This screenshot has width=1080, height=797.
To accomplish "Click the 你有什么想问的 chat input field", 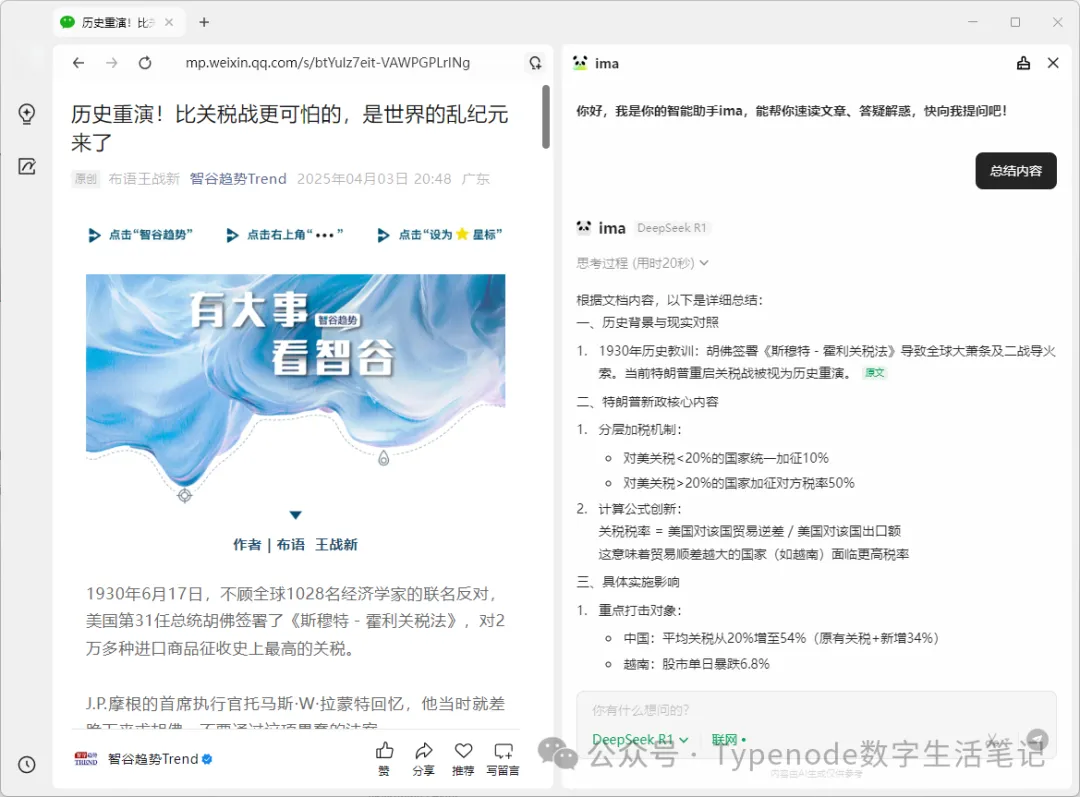I will [x=780, y=711].
